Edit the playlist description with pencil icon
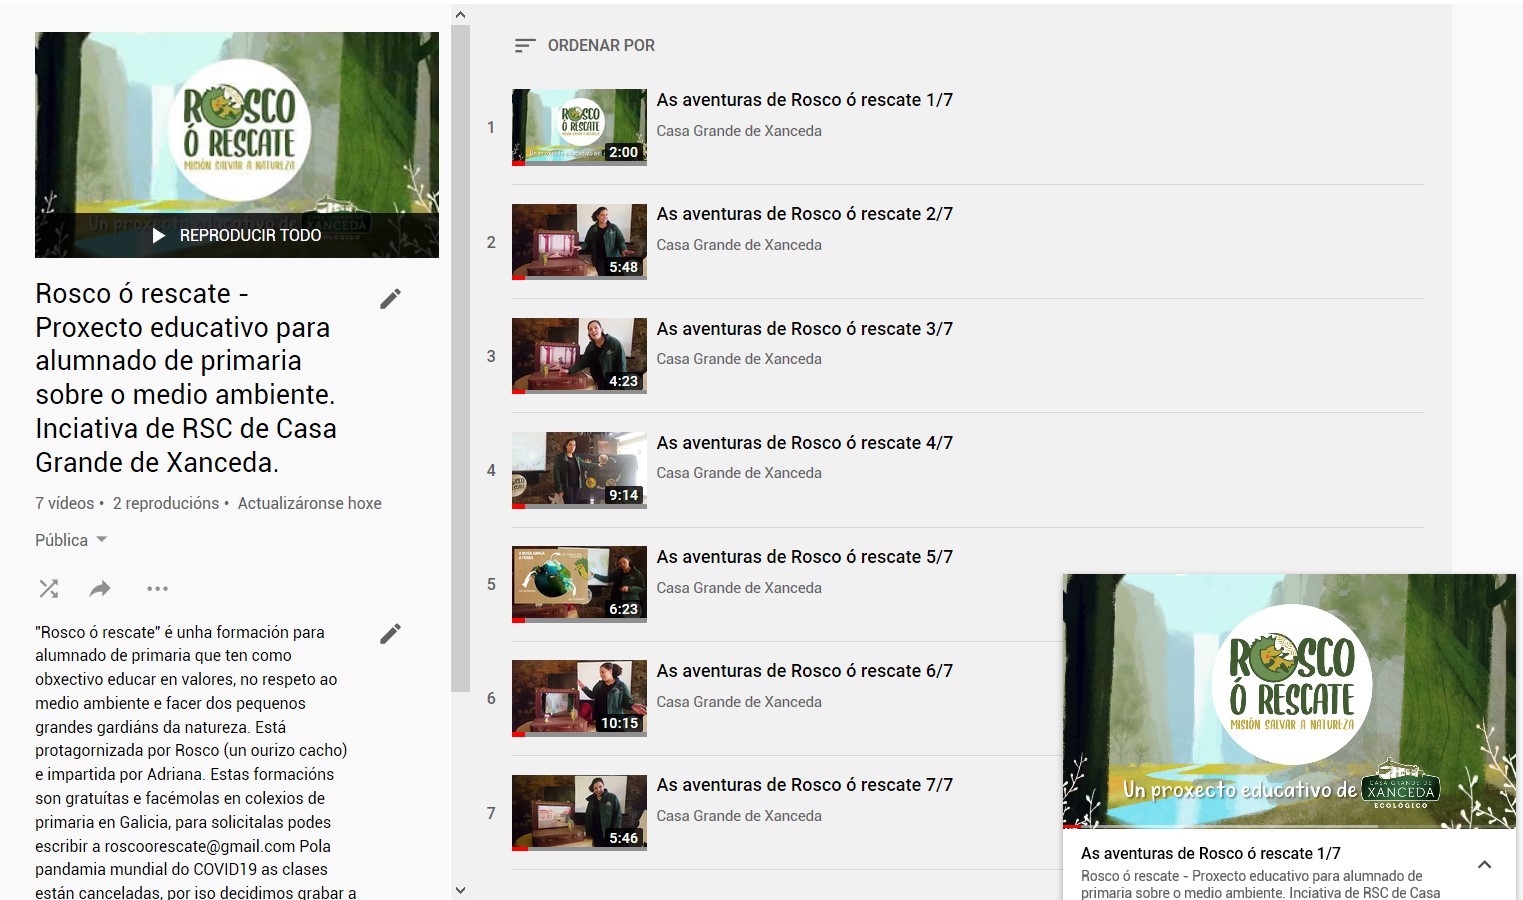Viewport: 1523px width, 900px height. tap(390, 633)
